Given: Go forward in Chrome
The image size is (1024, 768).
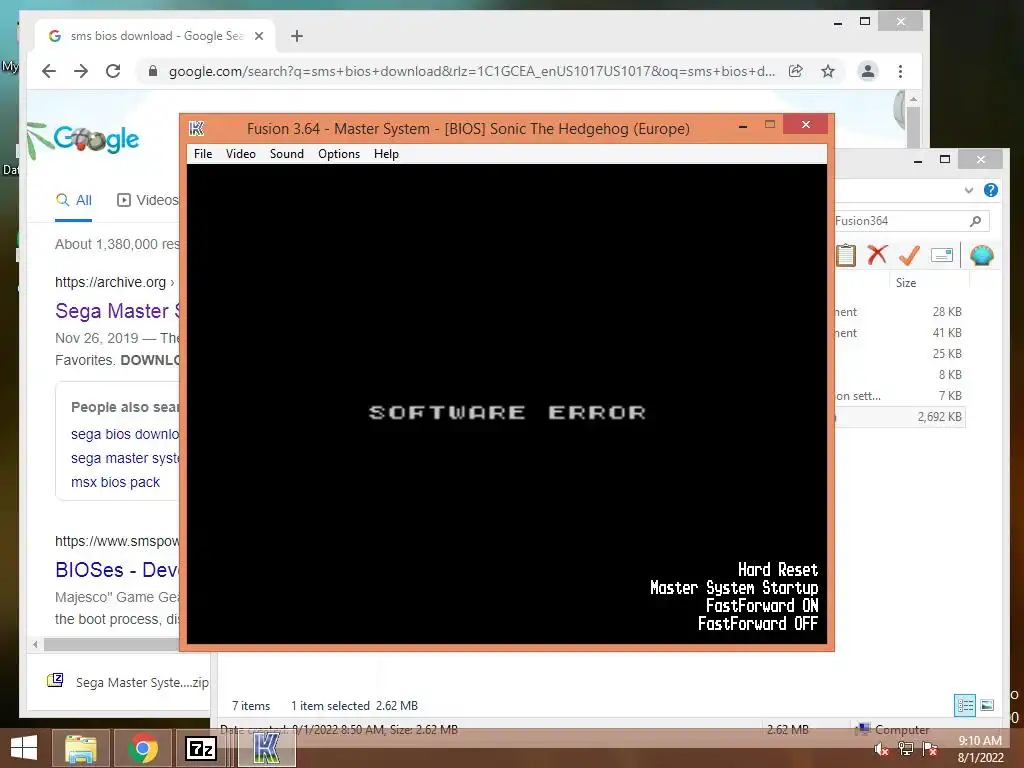Looking at the screenshot, I should [x=81, y=71].
